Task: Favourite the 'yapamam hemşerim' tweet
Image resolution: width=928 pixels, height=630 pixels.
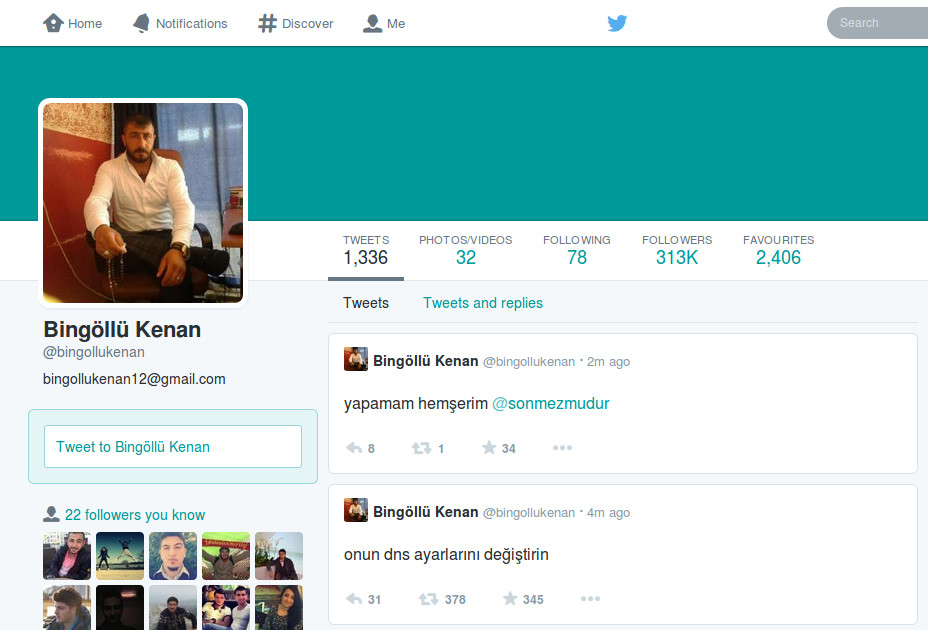Action: point(489,448)
